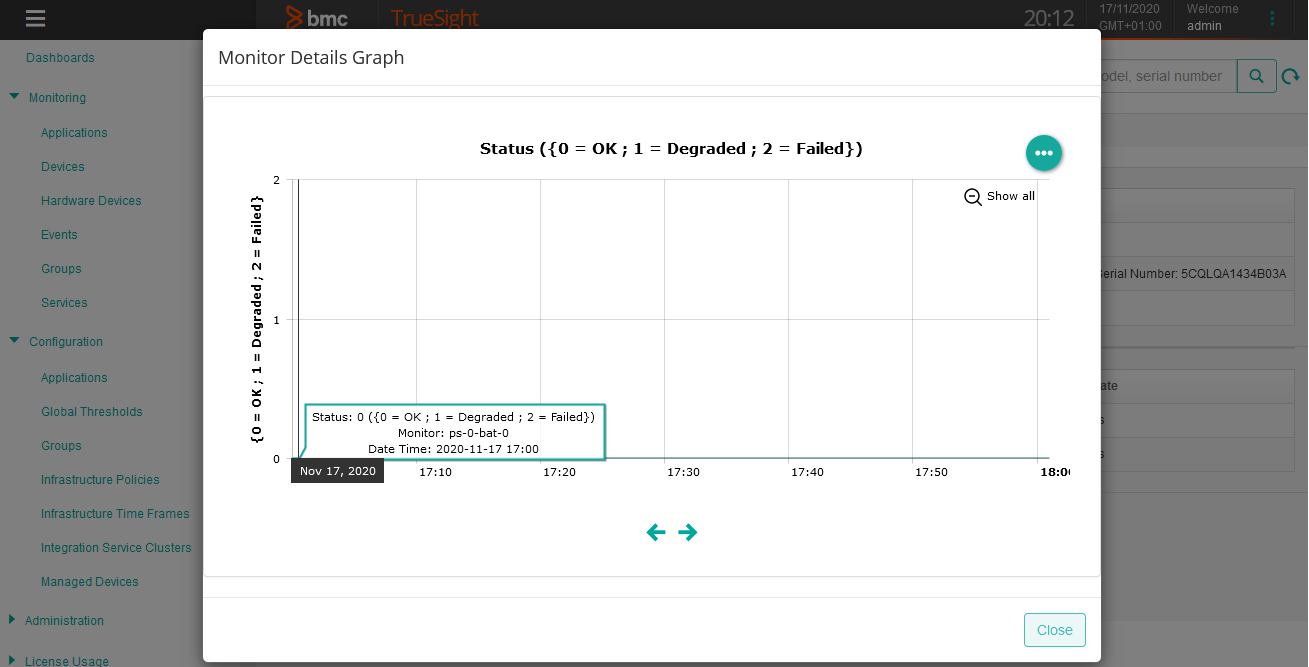Navigate to the Events page

(x=57, y=234)
